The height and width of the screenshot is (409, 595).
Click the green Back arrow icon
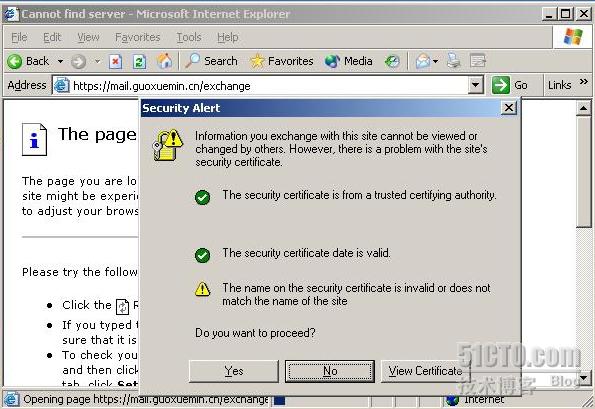15,61
